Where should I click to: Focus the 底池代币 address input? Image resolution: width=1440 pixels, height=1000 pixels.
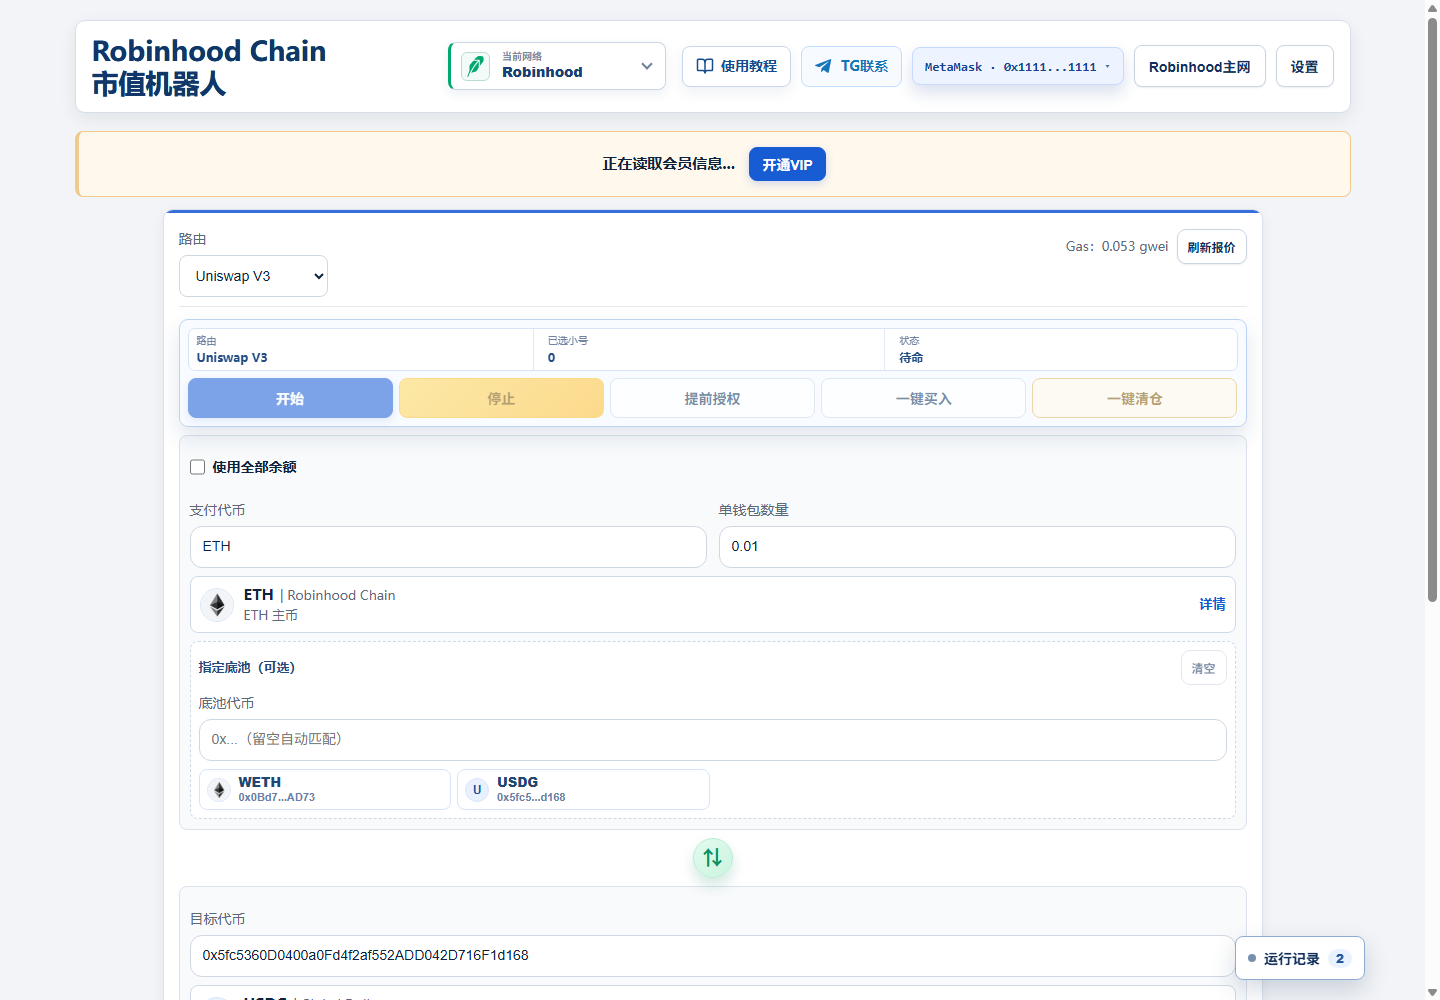pos(713,740)
